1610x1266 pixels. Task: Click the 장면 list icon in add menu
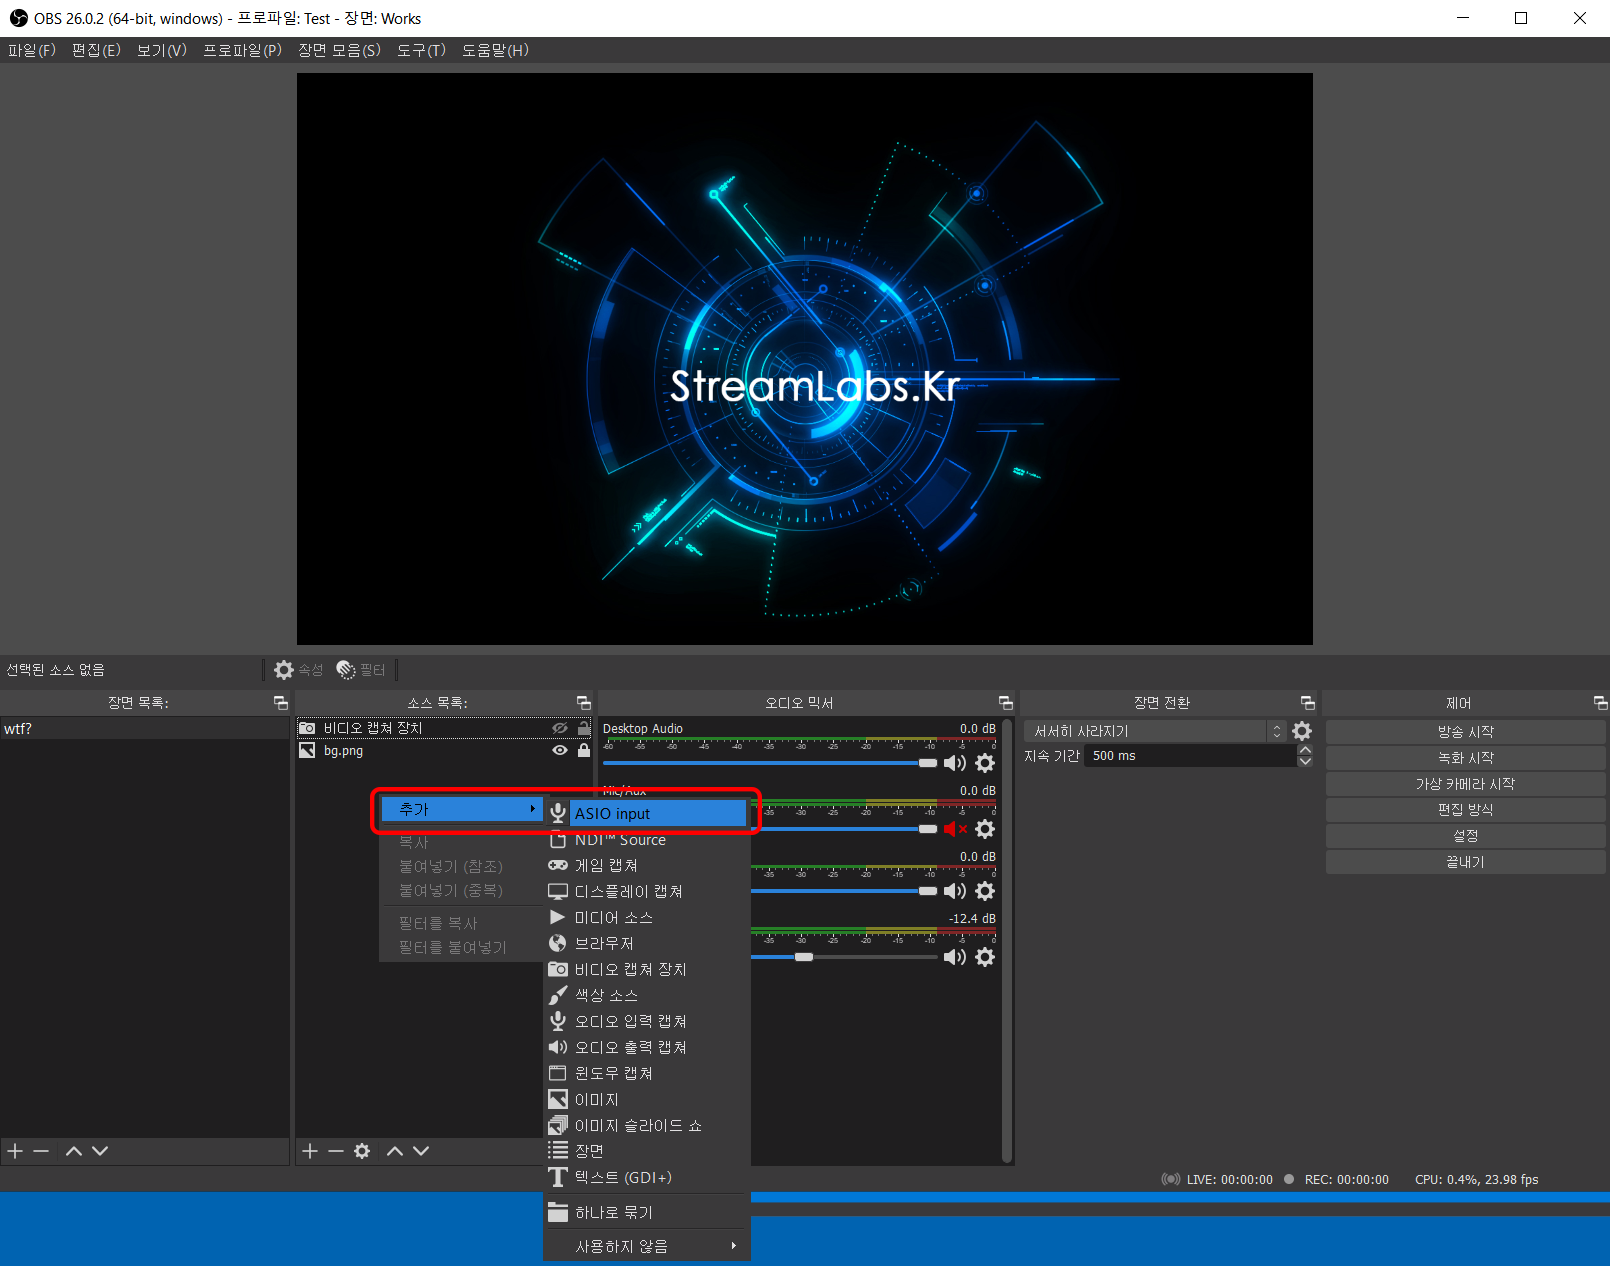click(558, 1151)
